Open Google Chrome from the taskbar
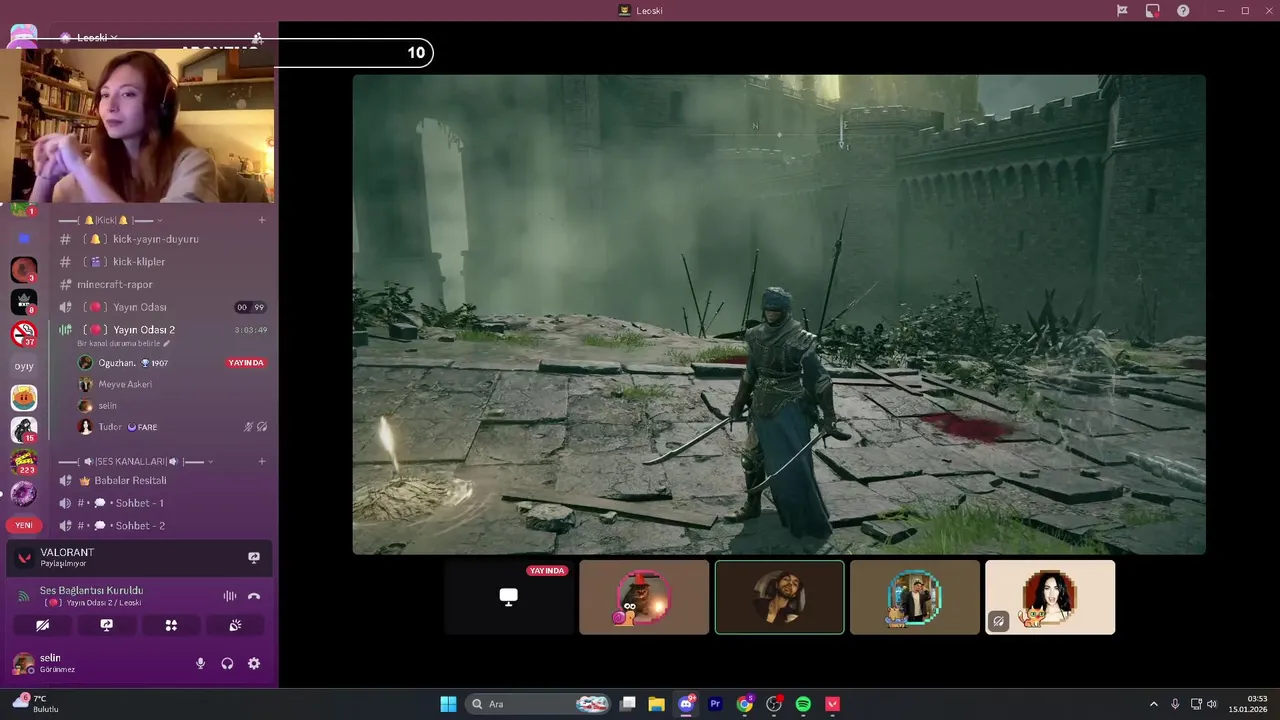Viewport: 1280px width, 720px height. [744, 704]
